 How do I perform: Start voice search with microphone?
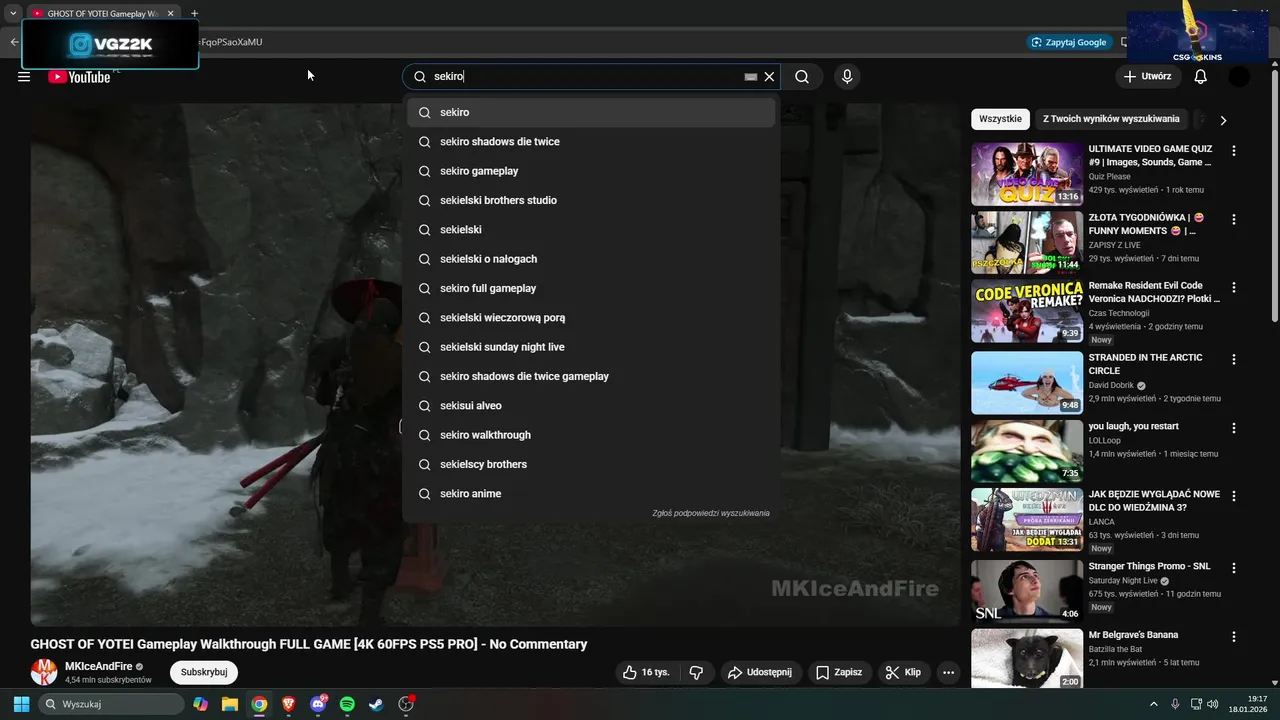pyautogui.click(x=847, y=77)
